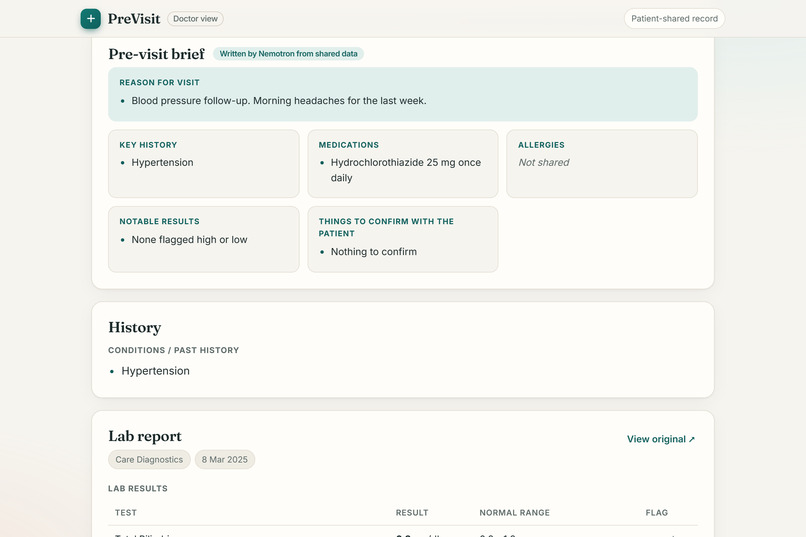Open View original lab report link
The image size is (806, 537).
(661, 439)
